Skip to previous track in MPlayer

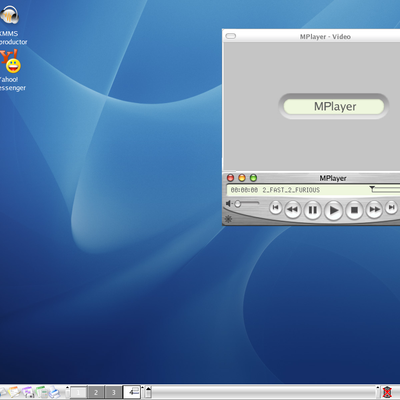click(x=275, y=207)
